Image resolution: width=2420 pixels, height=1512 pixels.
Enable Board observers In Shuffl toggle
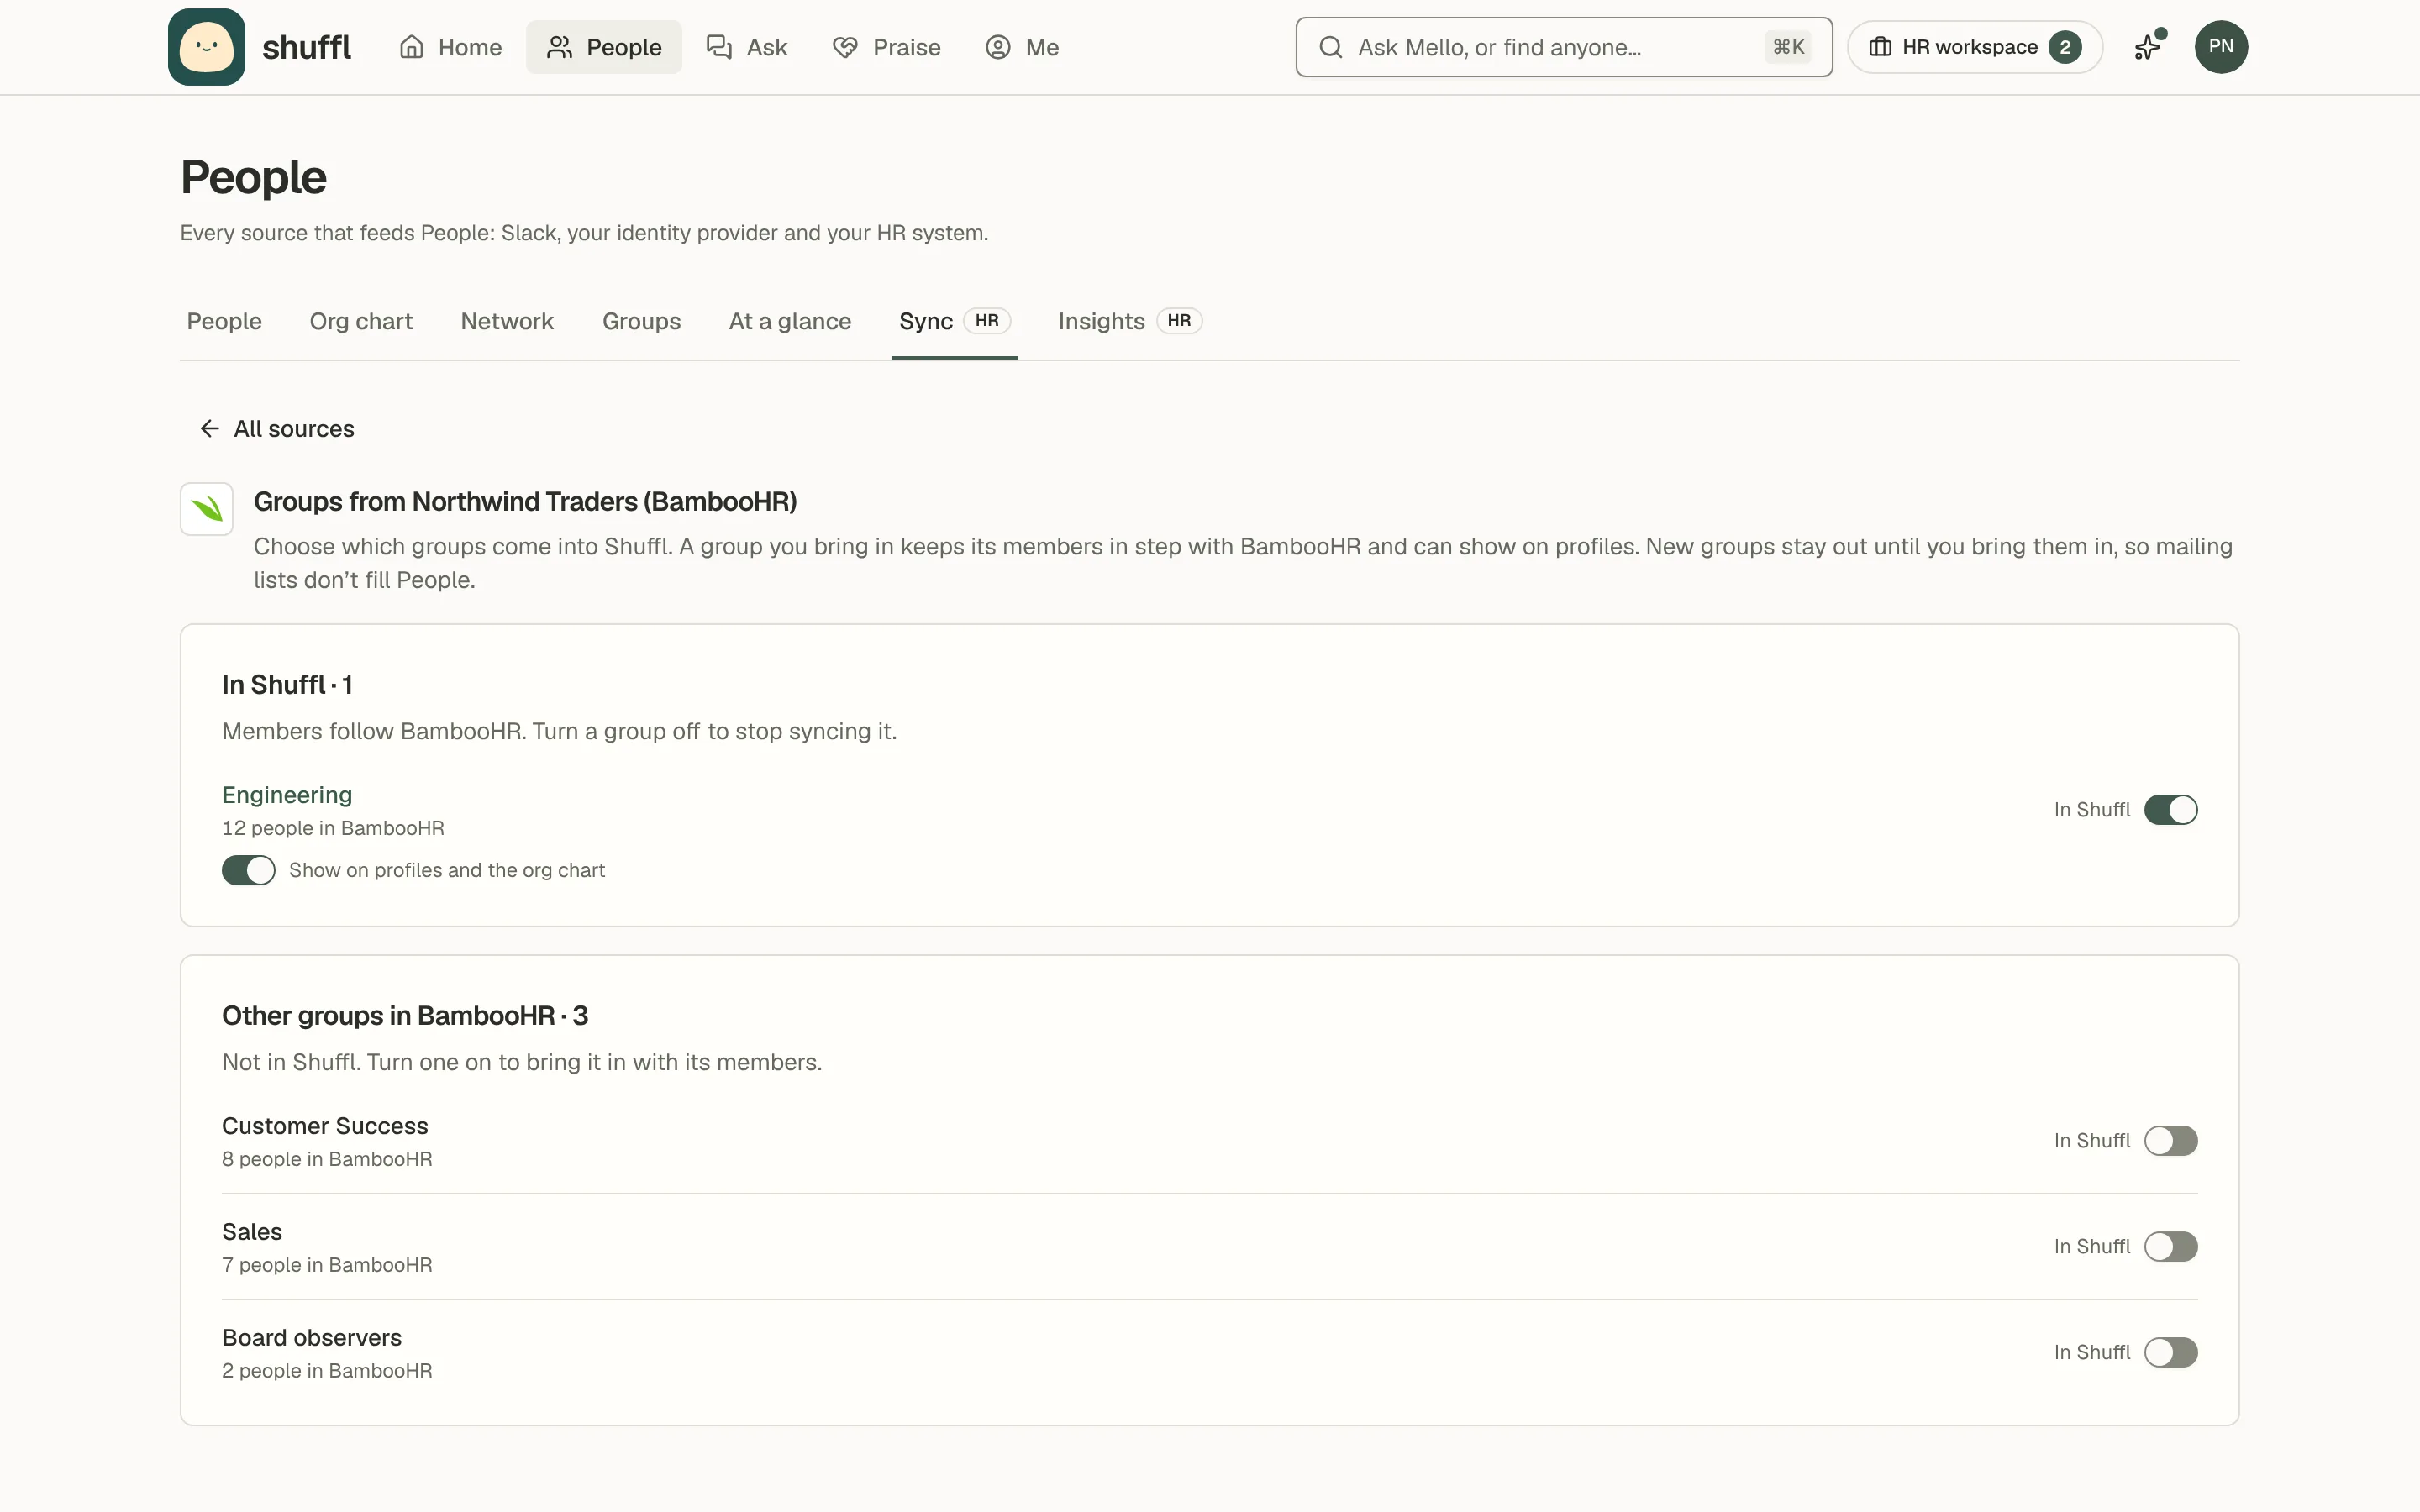point(2170,1353)
